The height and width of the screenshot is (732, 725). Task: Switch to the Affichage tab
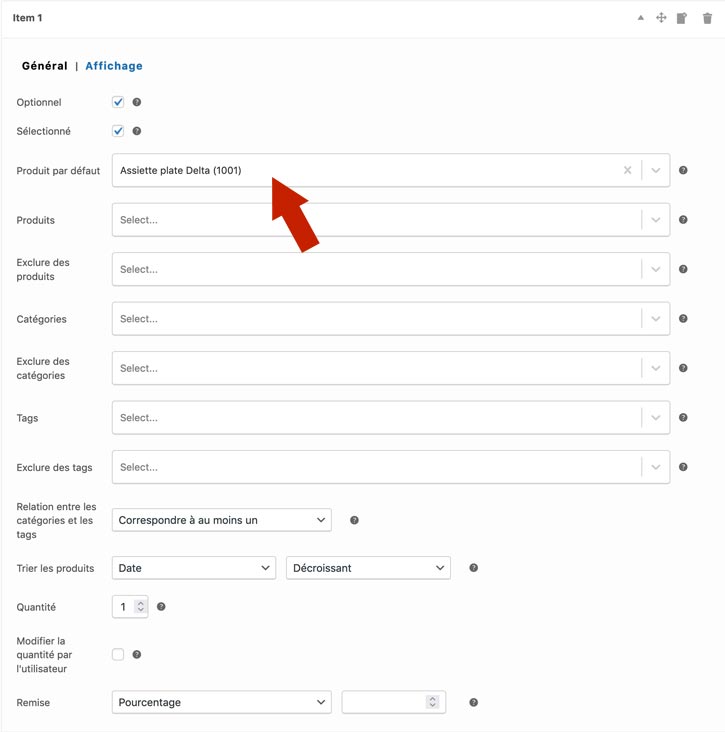(114, 66)
